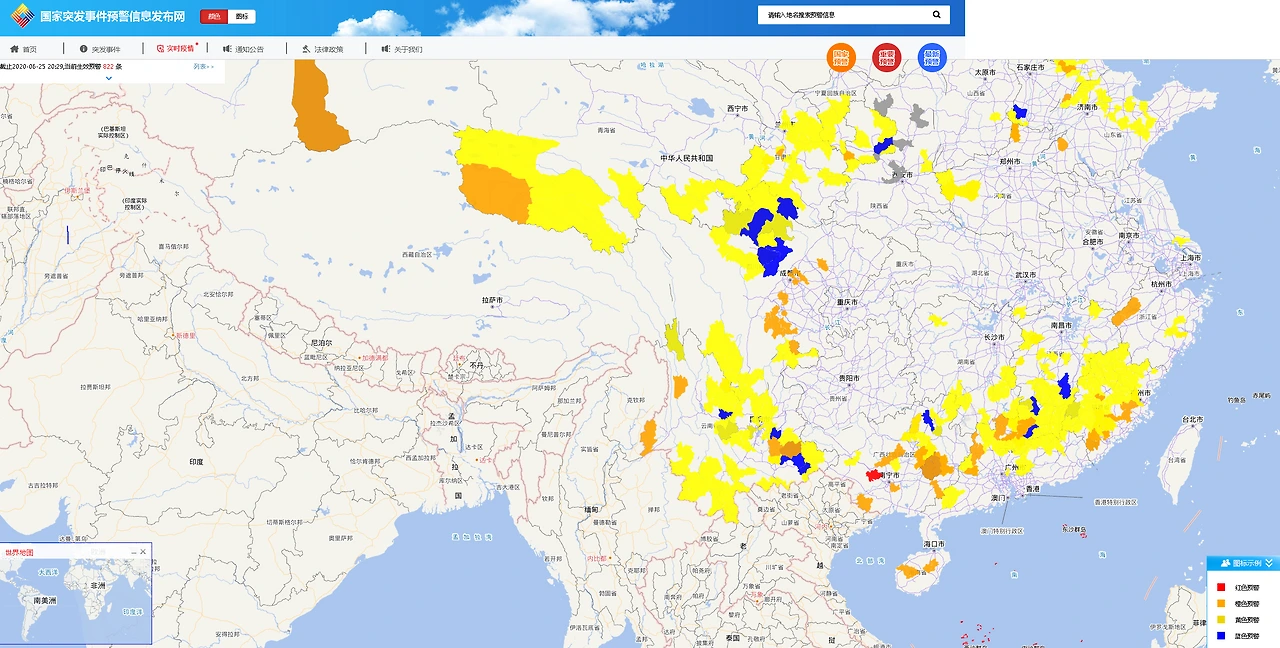Click the red 红色预警 legend swatch
This screenshot has height=648, width=1280.
[x=1220, y=588]
